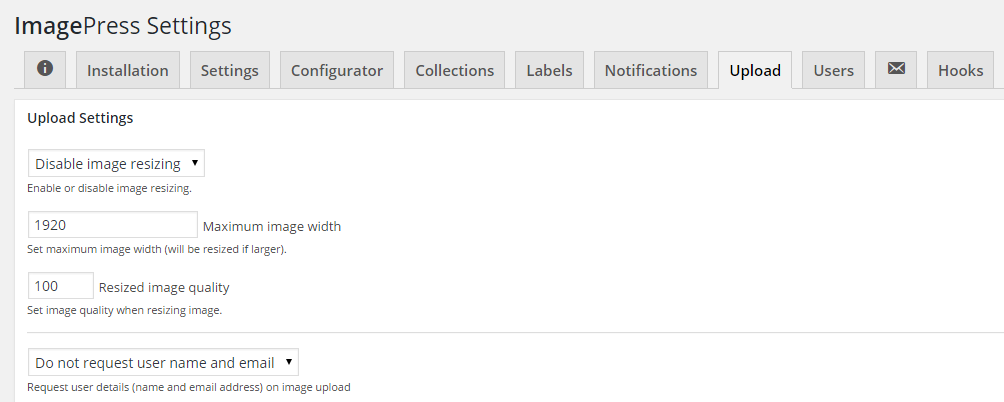Click the Resized image quality label
This screenshot has width=1004, height=402.
[164, 287]
